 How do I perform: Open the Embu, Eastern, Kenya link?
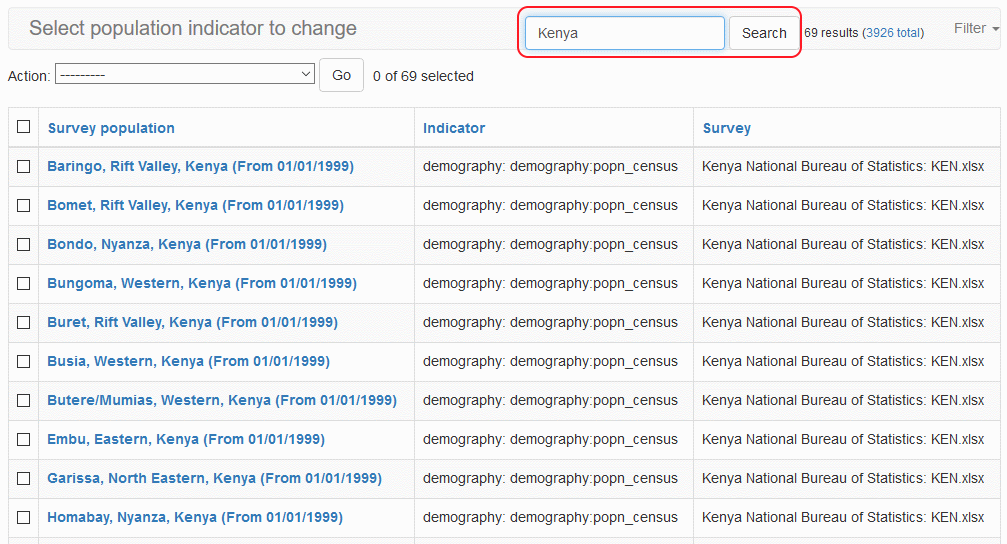click(185, 439)
